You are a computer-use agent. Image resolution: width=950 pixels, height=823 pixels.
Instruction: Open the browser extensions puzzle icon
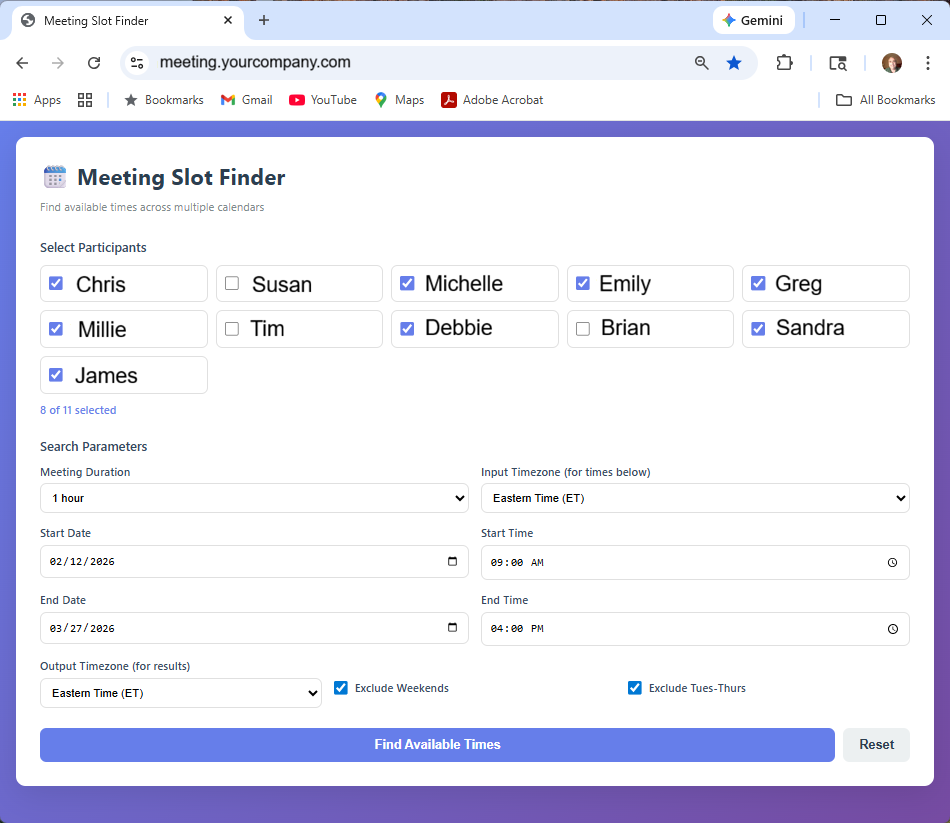(785, 62)
